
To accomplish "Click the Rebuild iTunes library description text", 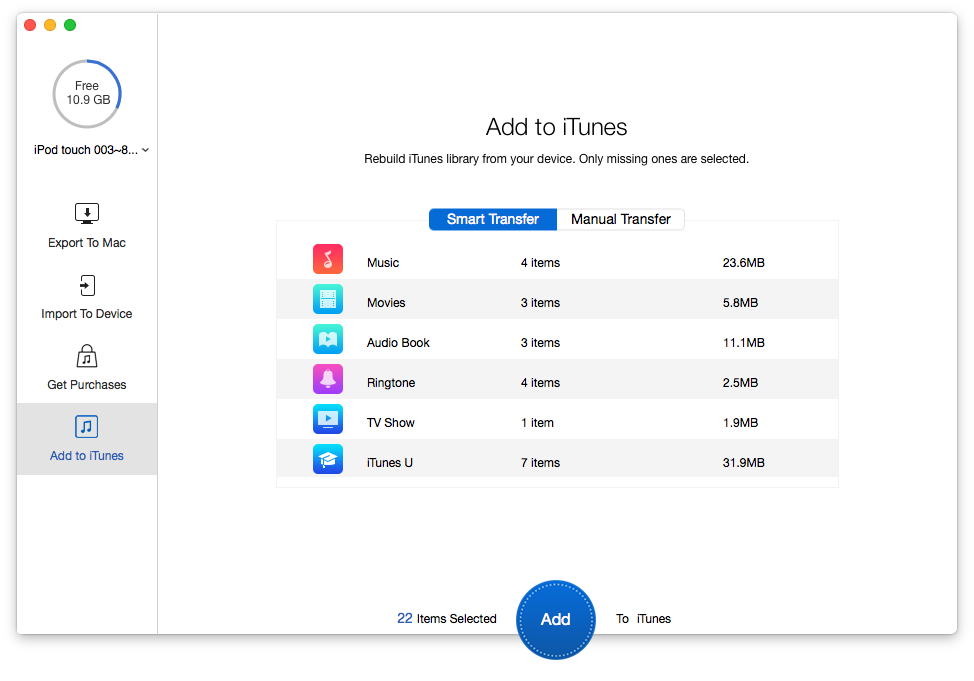I will (x=557, y=159).
